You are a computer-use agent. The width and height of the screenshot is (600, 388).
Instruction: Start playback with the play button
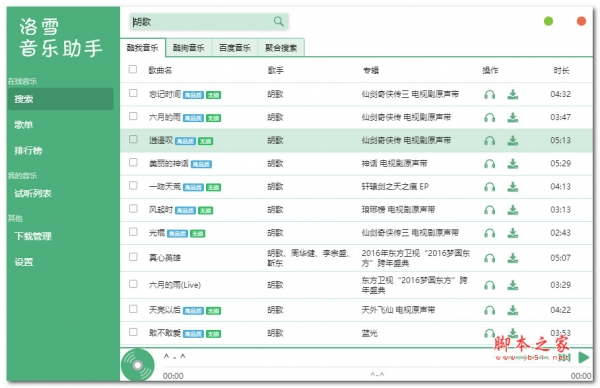[584, 357]
